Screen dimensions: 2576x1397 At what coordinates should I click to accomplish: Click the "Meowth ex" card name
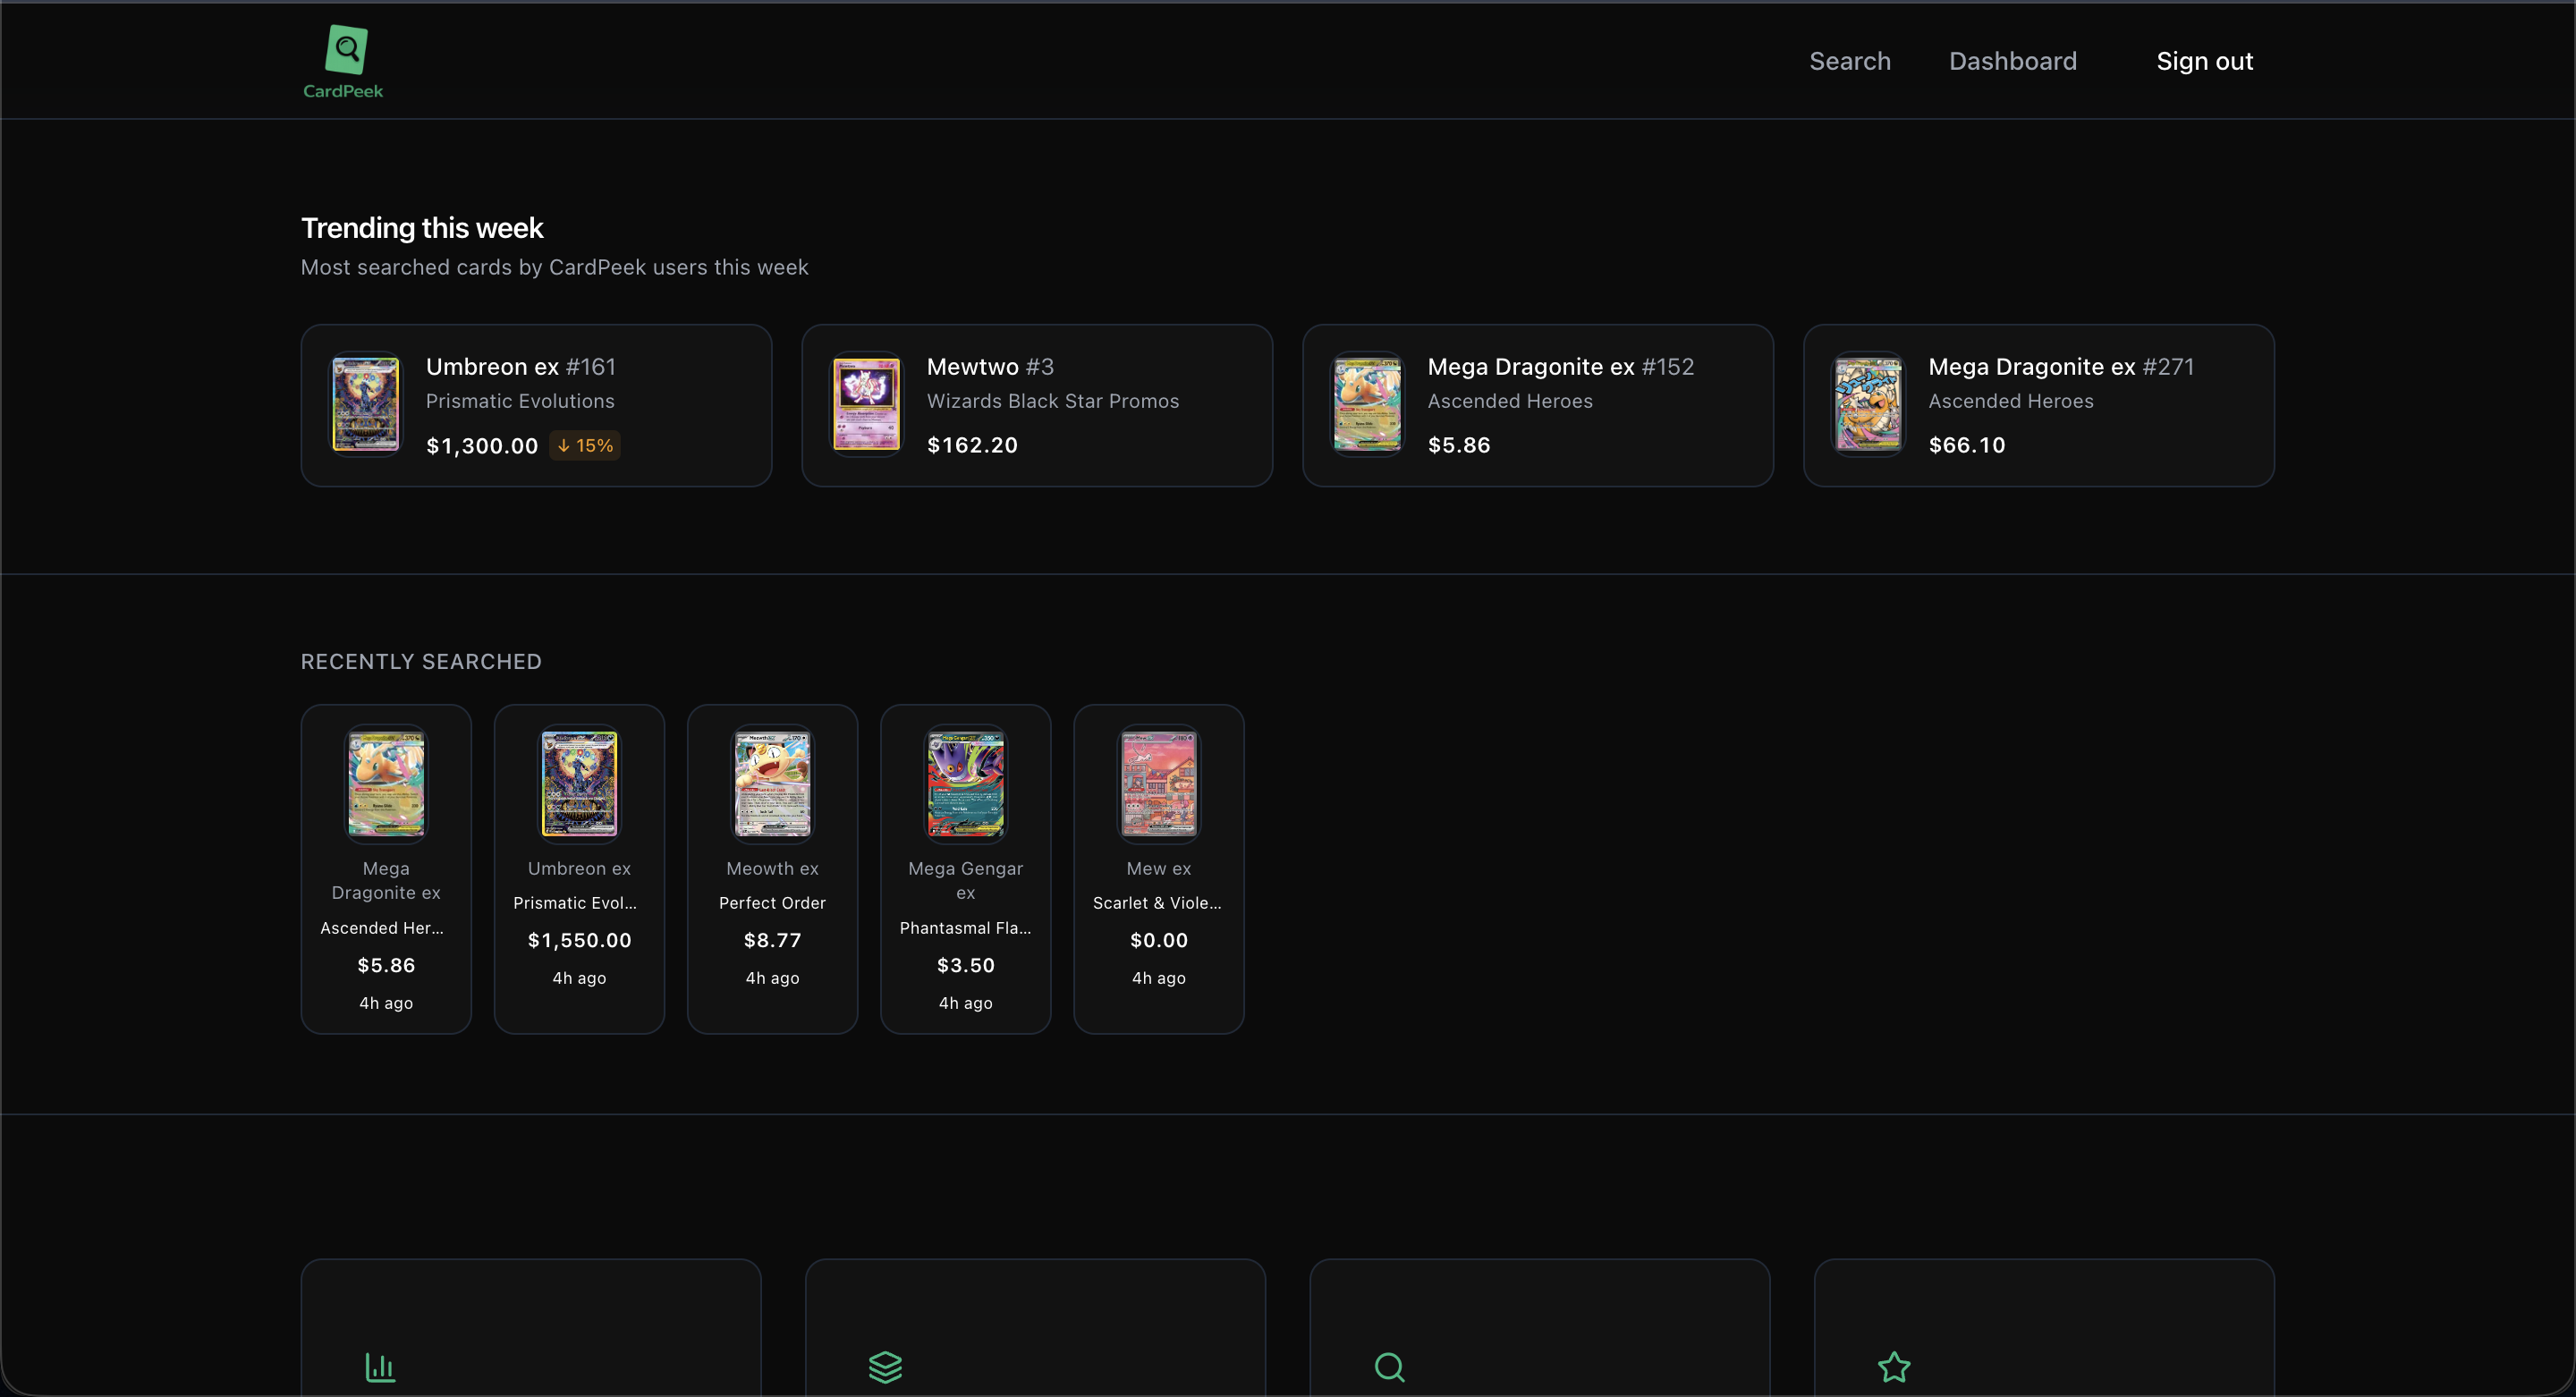(x=772, y=868)
